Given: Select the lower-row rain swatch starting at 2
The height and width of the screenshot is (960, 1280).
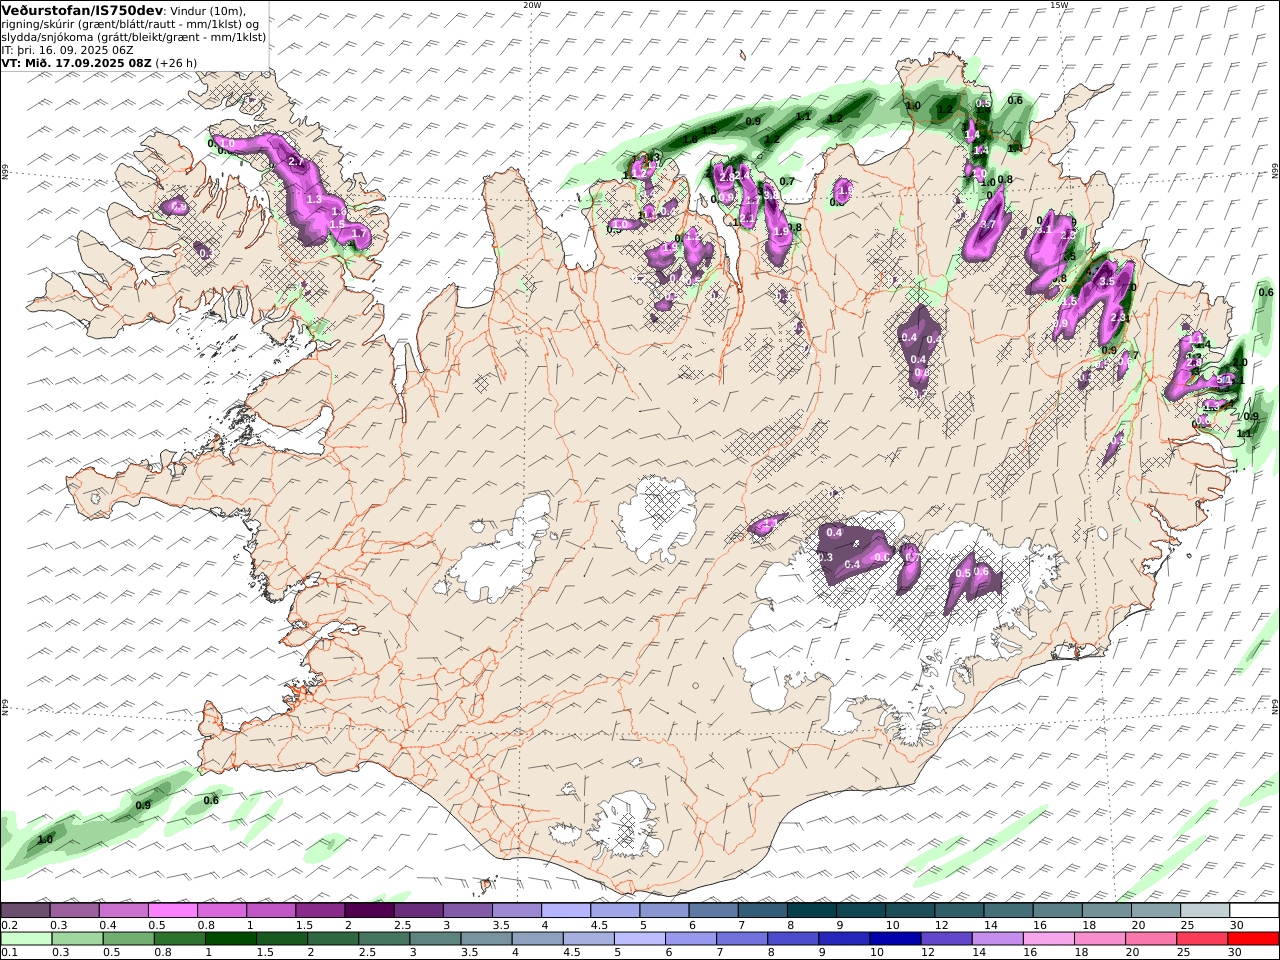Looking at the screenshot, I should (x=335, y=938).
